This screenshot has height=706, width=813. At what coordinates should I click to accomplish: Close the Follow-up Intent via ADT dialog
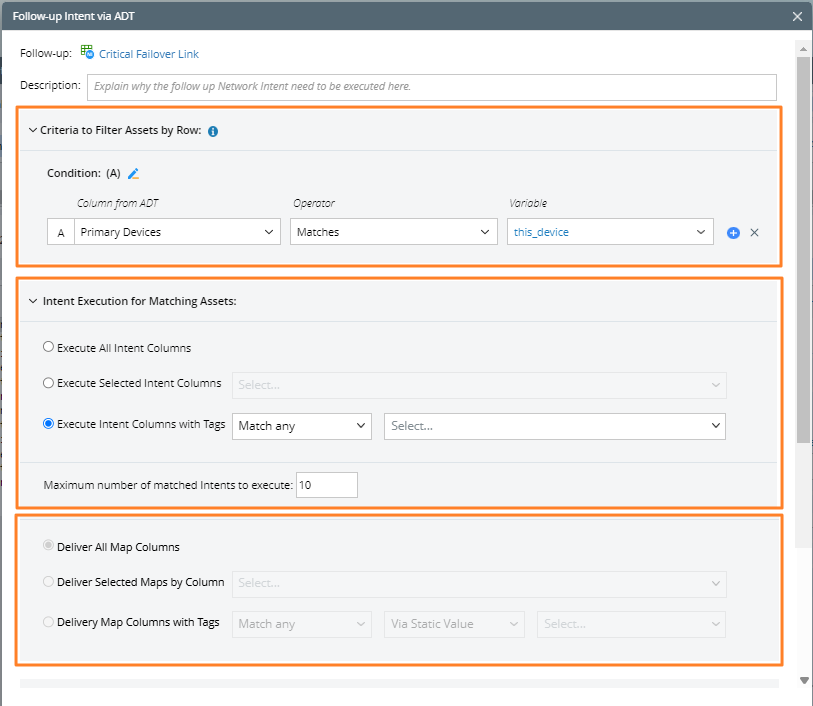tap(797, 16)
